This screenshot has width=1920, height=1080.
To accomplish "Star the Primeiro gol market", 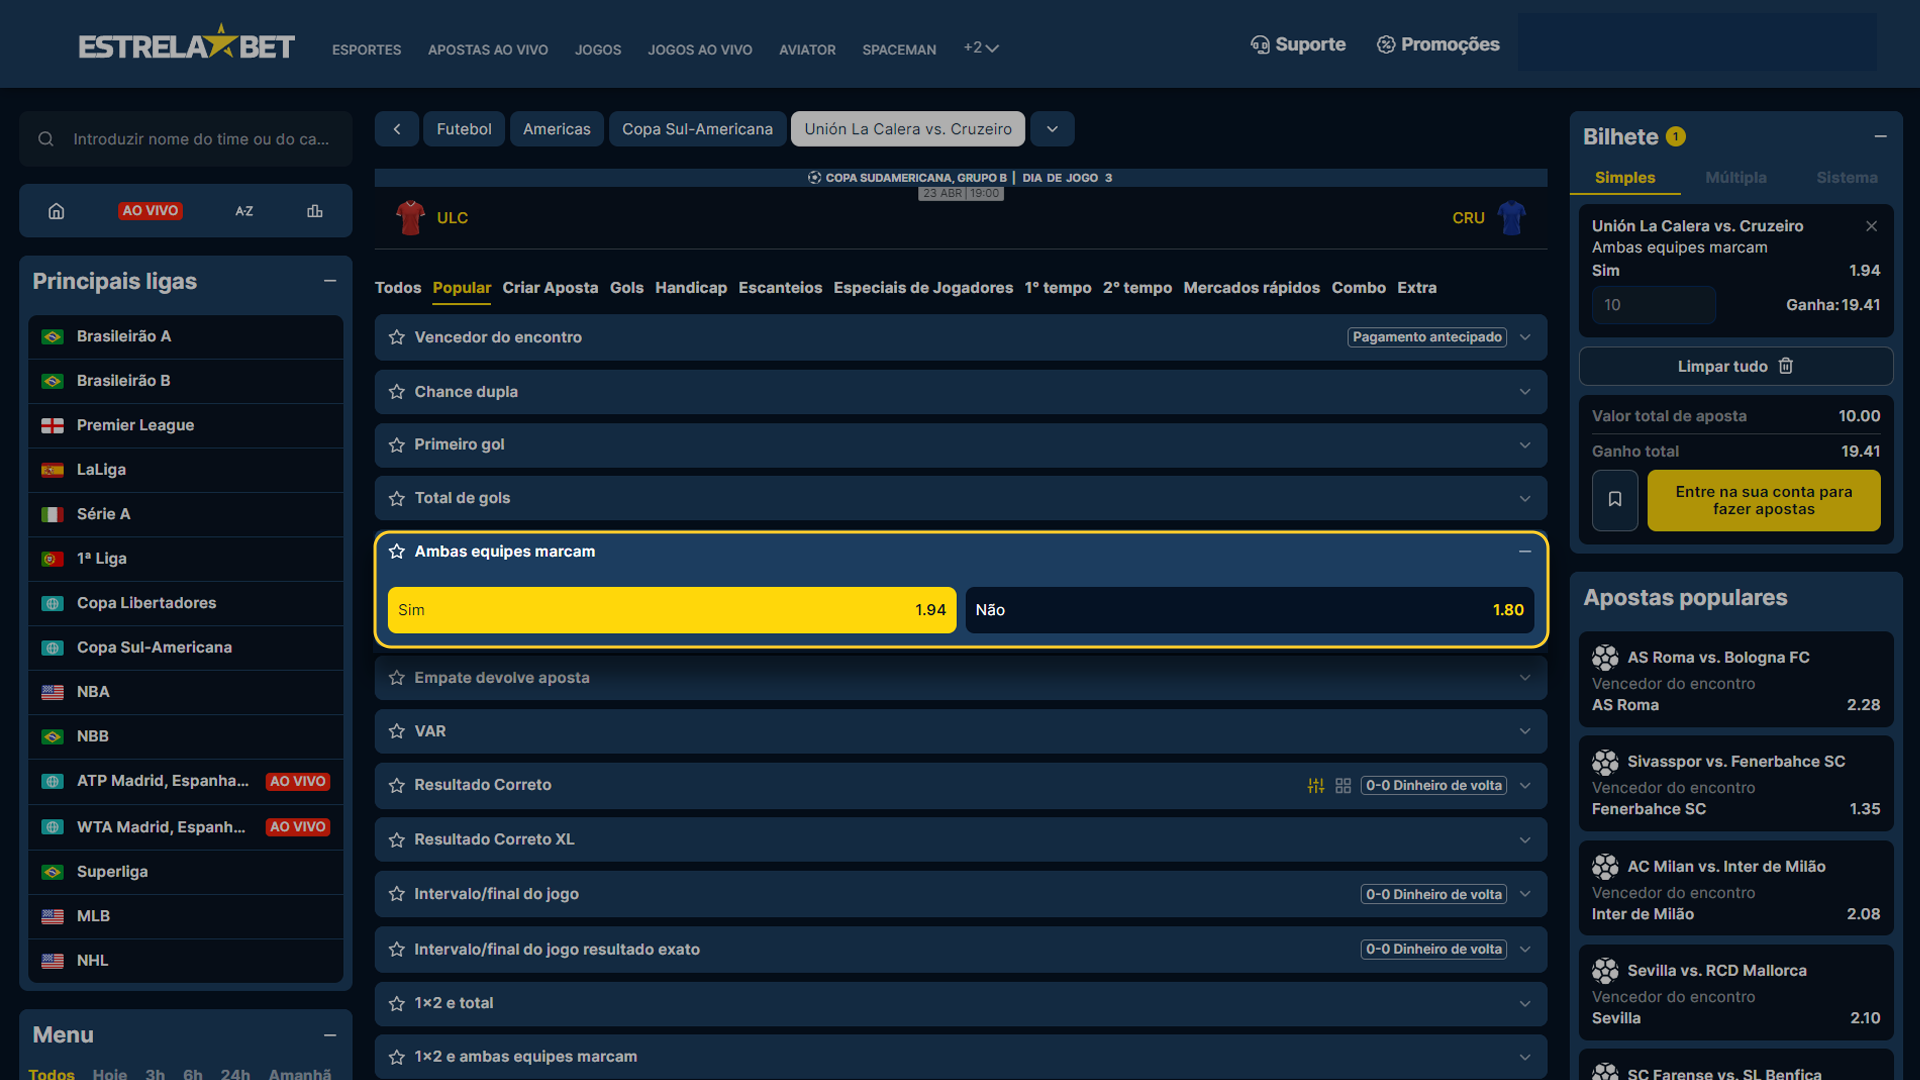I will [397, 445].
